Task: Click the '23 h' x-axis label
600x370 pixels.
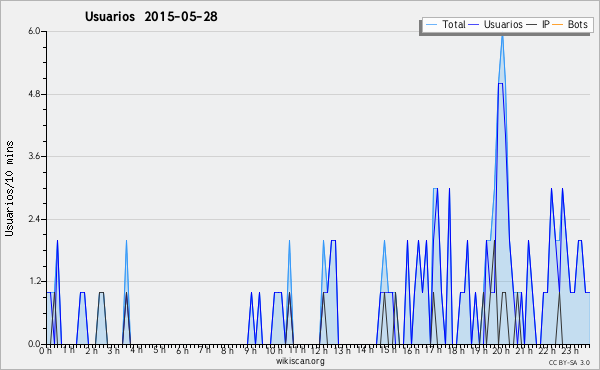Action: pos(570,350)
